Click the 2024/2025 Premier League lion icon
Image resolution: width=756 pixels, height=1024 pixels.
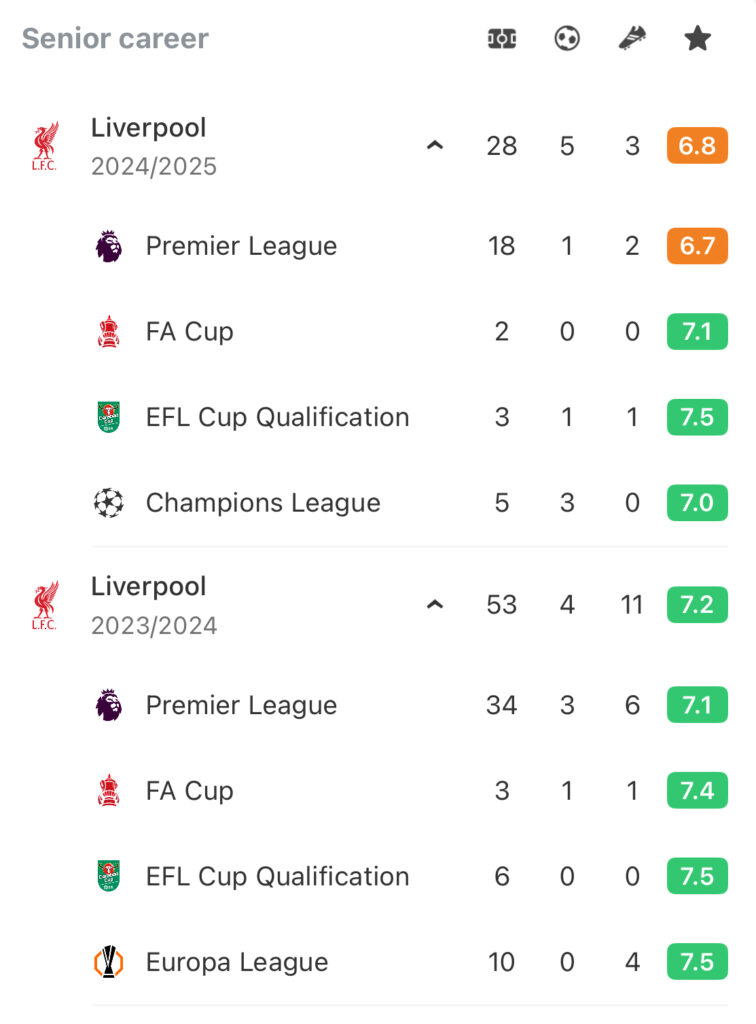[x=108, y=246]
